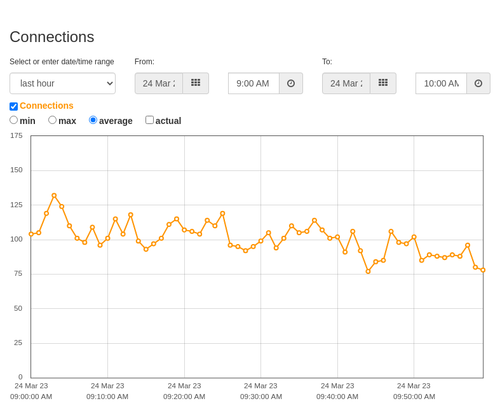Open the last hour range dropdown
The height and width of the screenshot is (403, 500).
[x=63, y=83]
